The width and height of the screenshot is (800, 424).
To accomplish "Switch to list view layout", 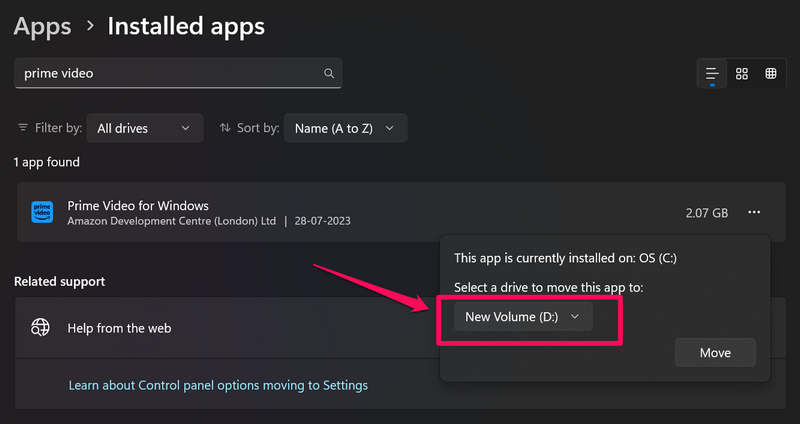I will pos(712,73).
